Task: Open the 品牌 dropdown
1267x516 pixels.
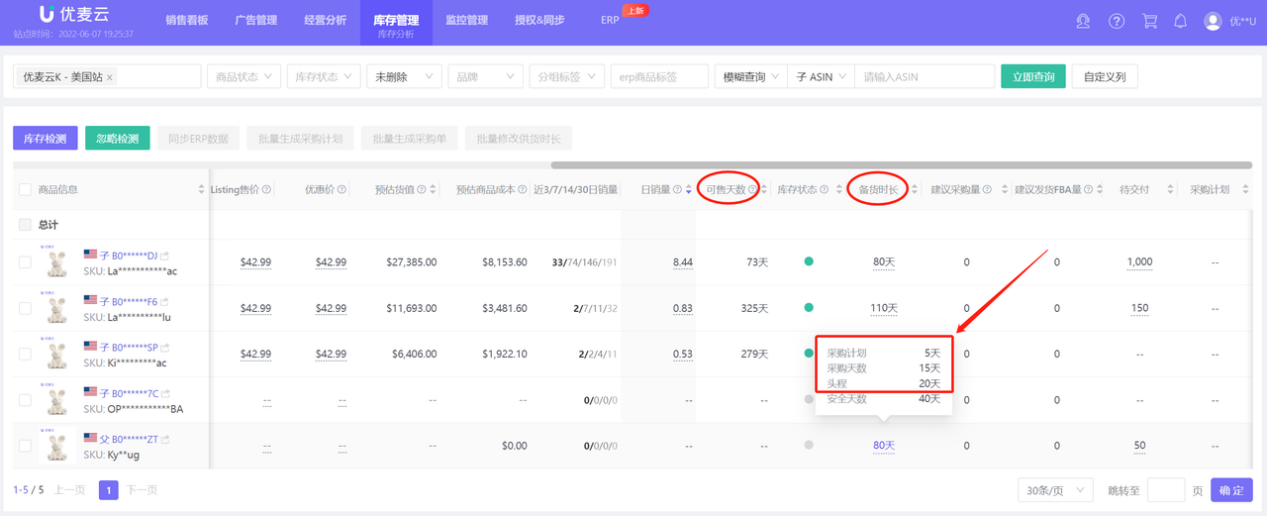Action: (x=486, y=77)
